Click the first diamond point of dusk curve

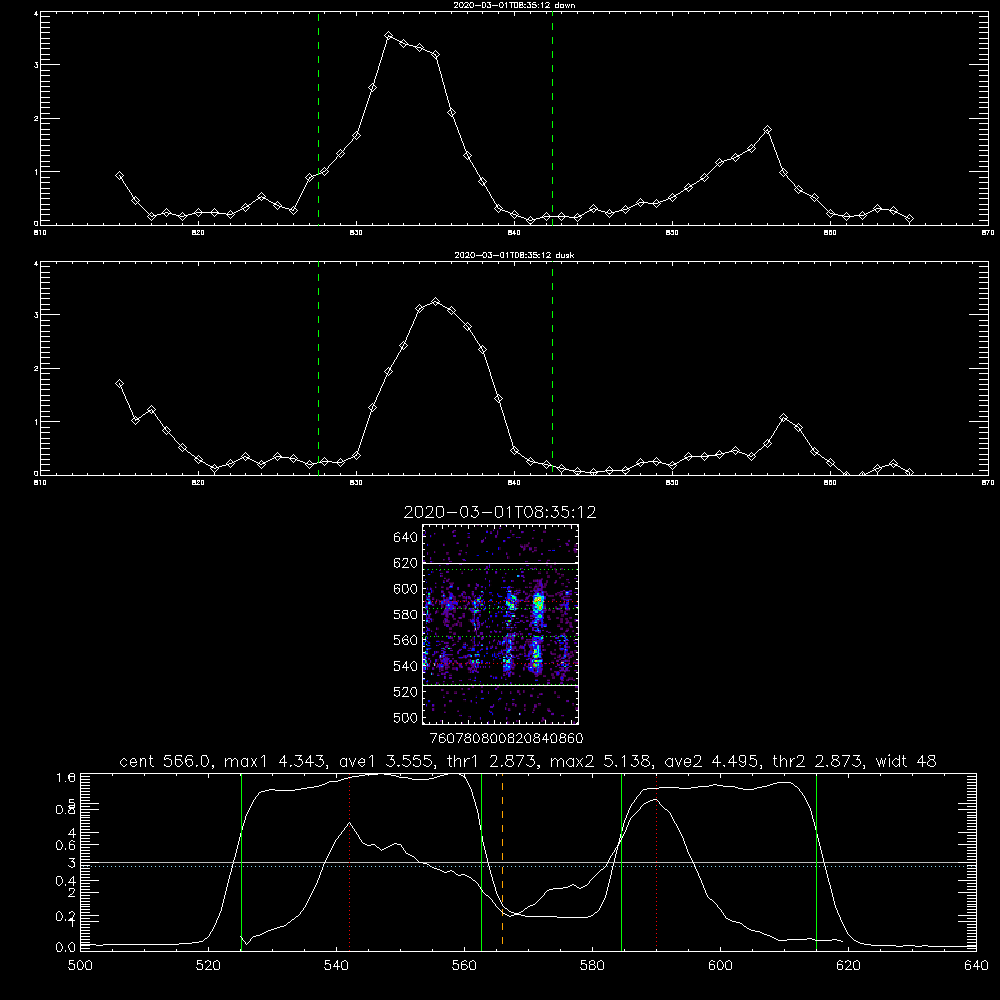(x=119, y=384)
